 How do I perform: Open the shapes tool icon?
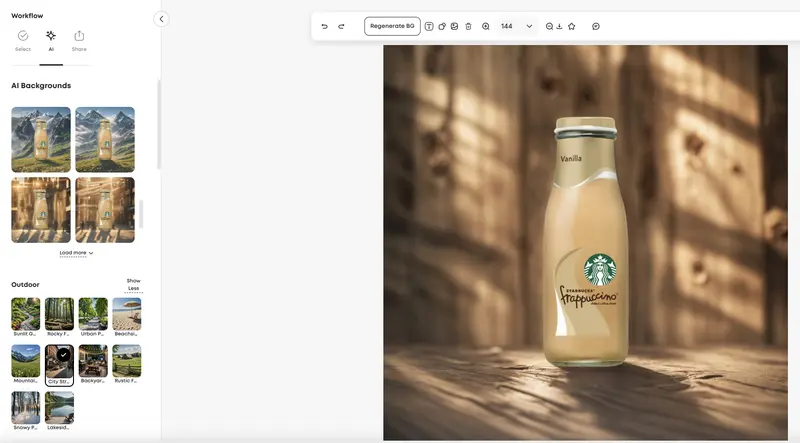click(x=442, y=26)
